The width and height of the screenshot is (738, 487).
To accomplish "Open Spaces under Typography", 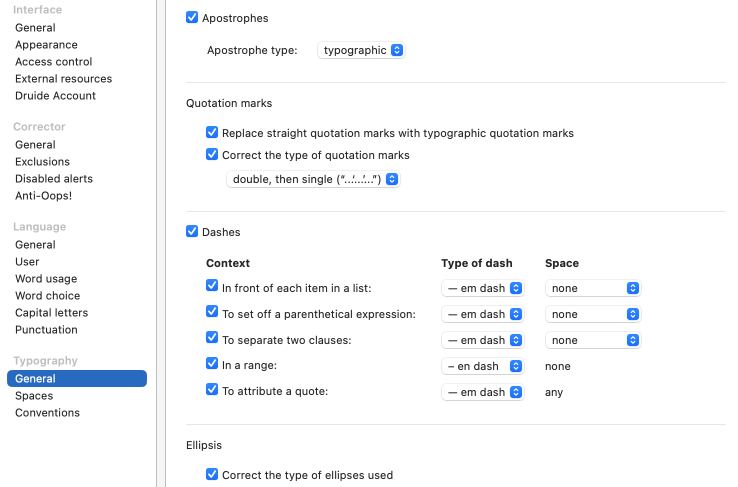I will [34, 396].
